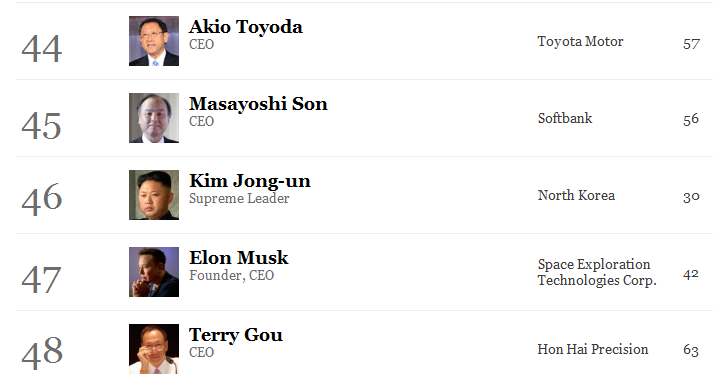Select the Supreme Leader title text
713x387 pixels.
point(239,199)
